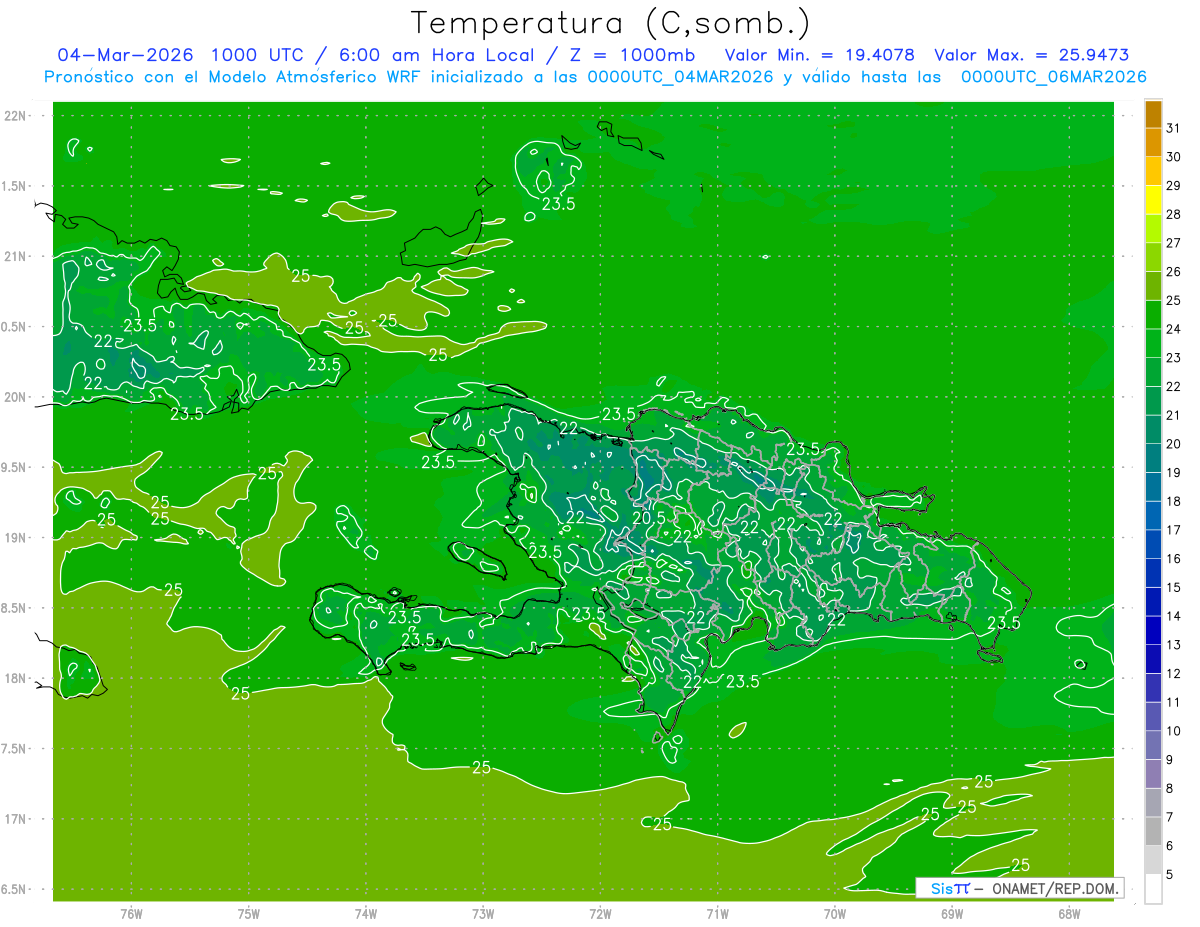
Task: Select the 'Valor Max. = 25.9473' value
Action: 1031,55
